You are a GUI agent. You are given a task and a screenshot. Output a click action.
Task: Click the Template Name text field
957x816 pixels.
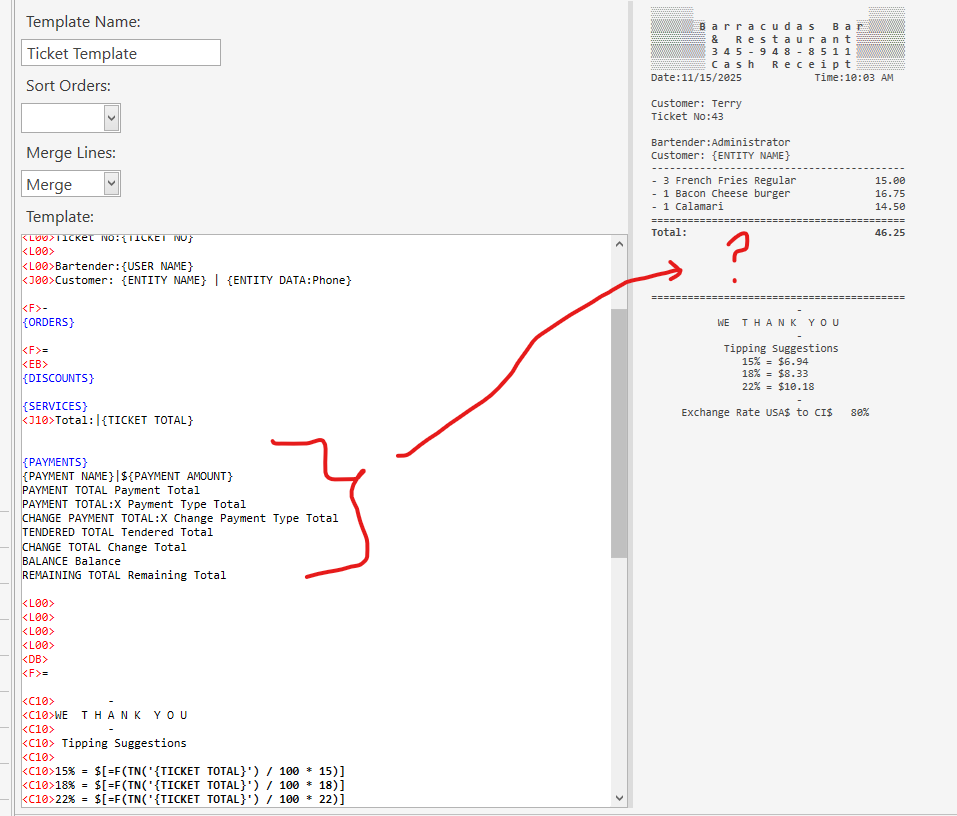(x=120, y=53)
